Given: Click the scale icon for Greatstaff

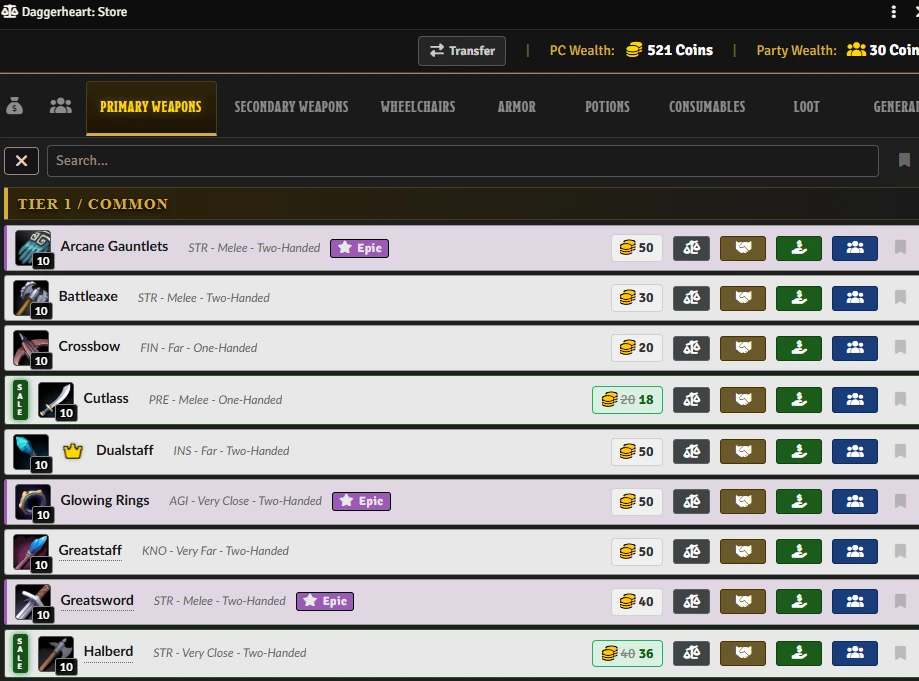Looking at the screenshot, I should point(691,551).
